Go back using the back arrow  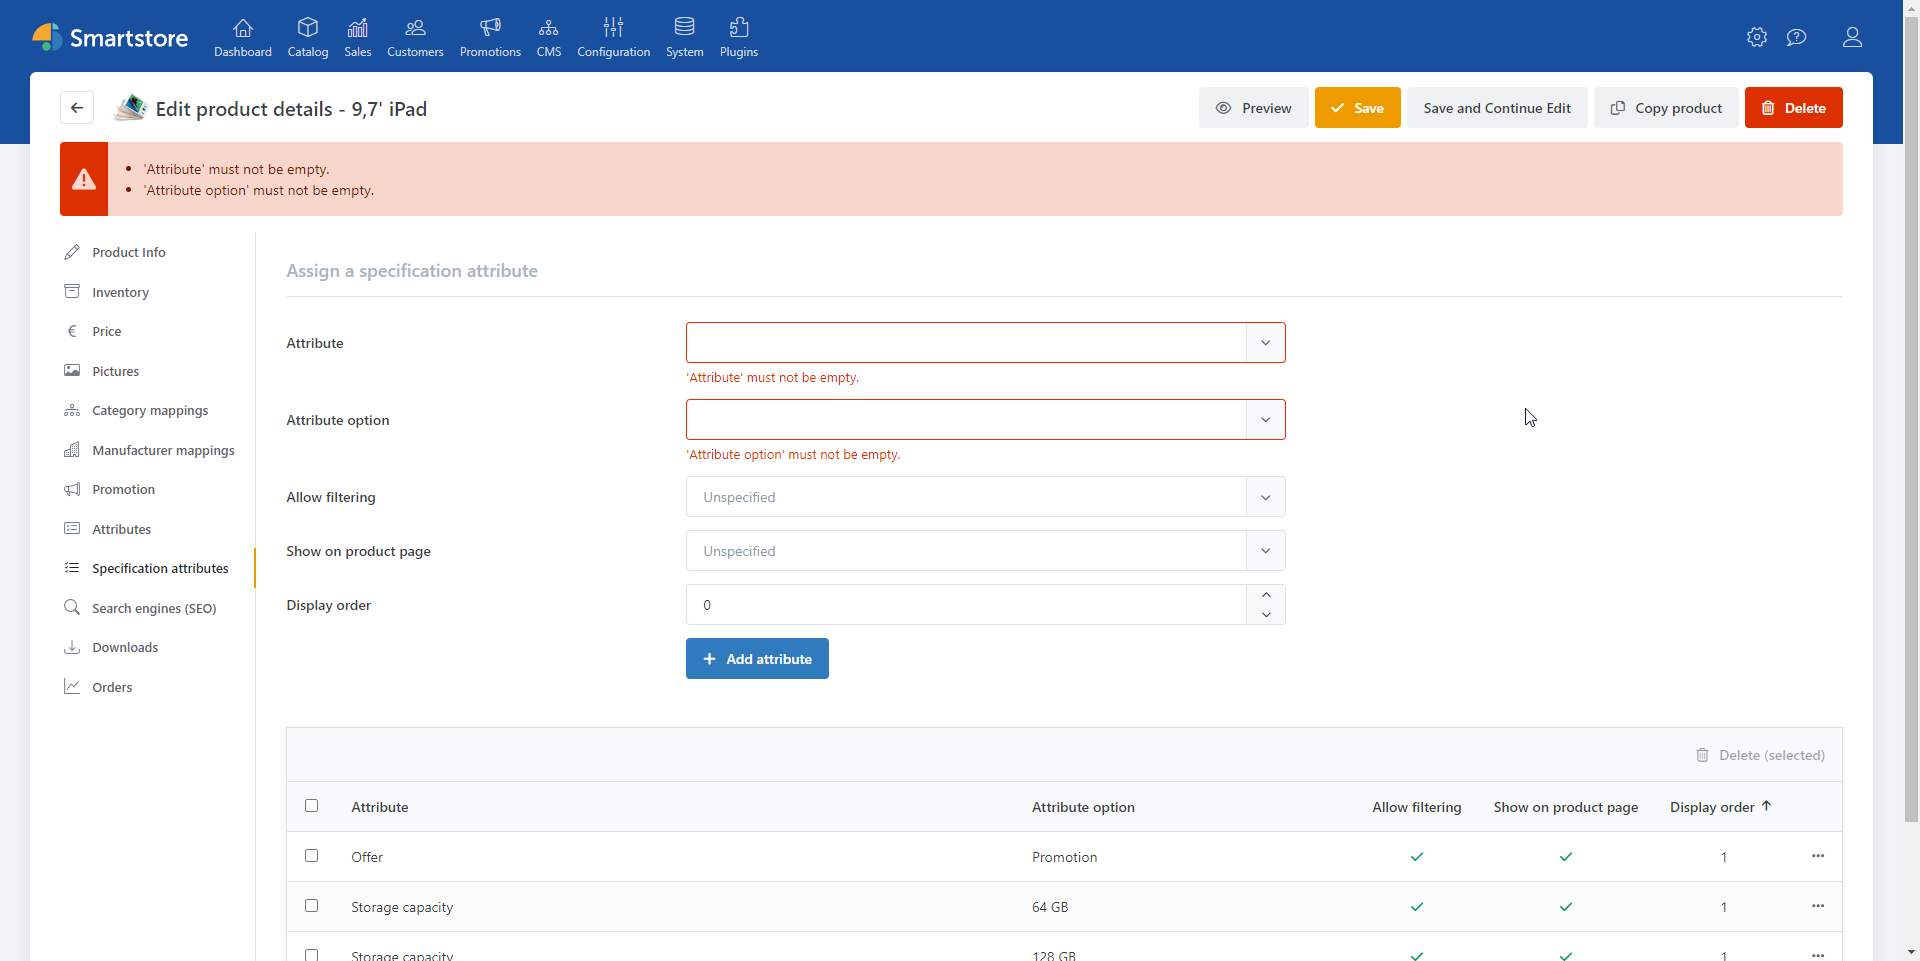77,107
